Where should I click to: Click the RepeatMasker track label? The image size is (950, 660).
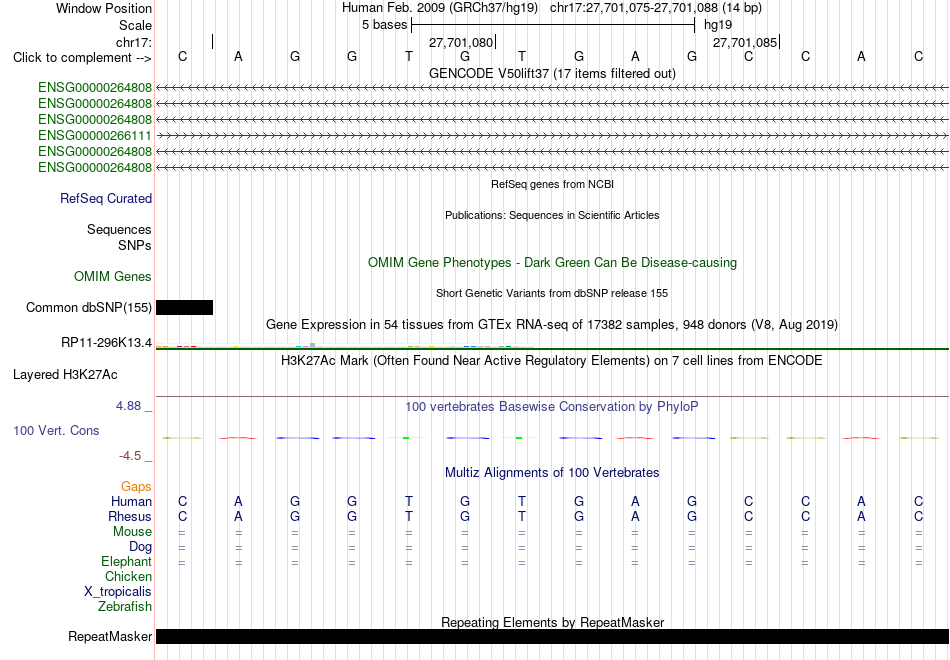(110, 636)
